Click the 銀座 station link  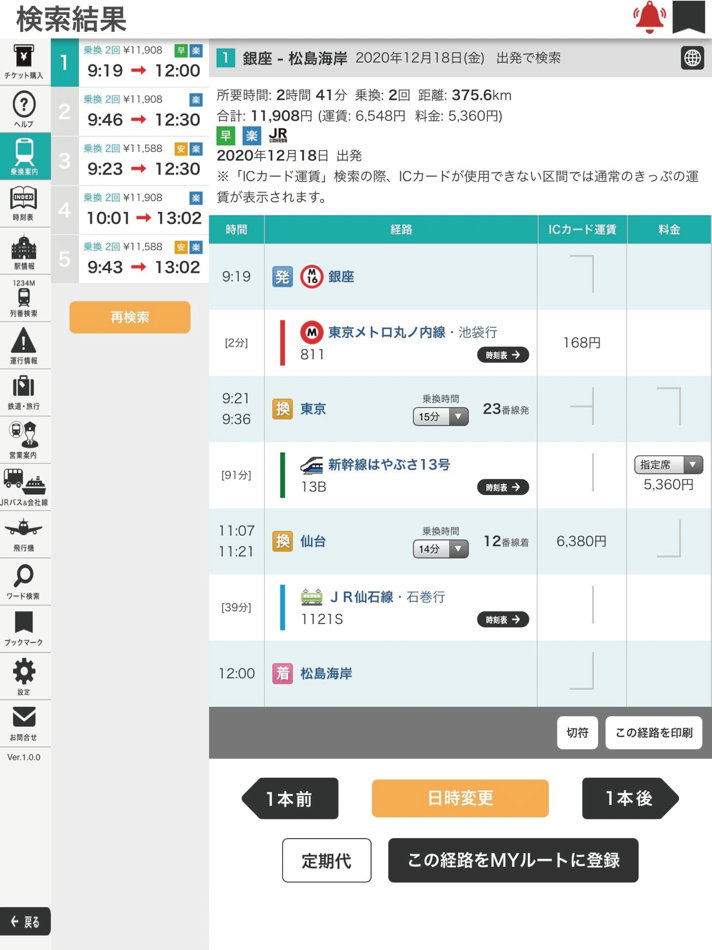[341, 277]
